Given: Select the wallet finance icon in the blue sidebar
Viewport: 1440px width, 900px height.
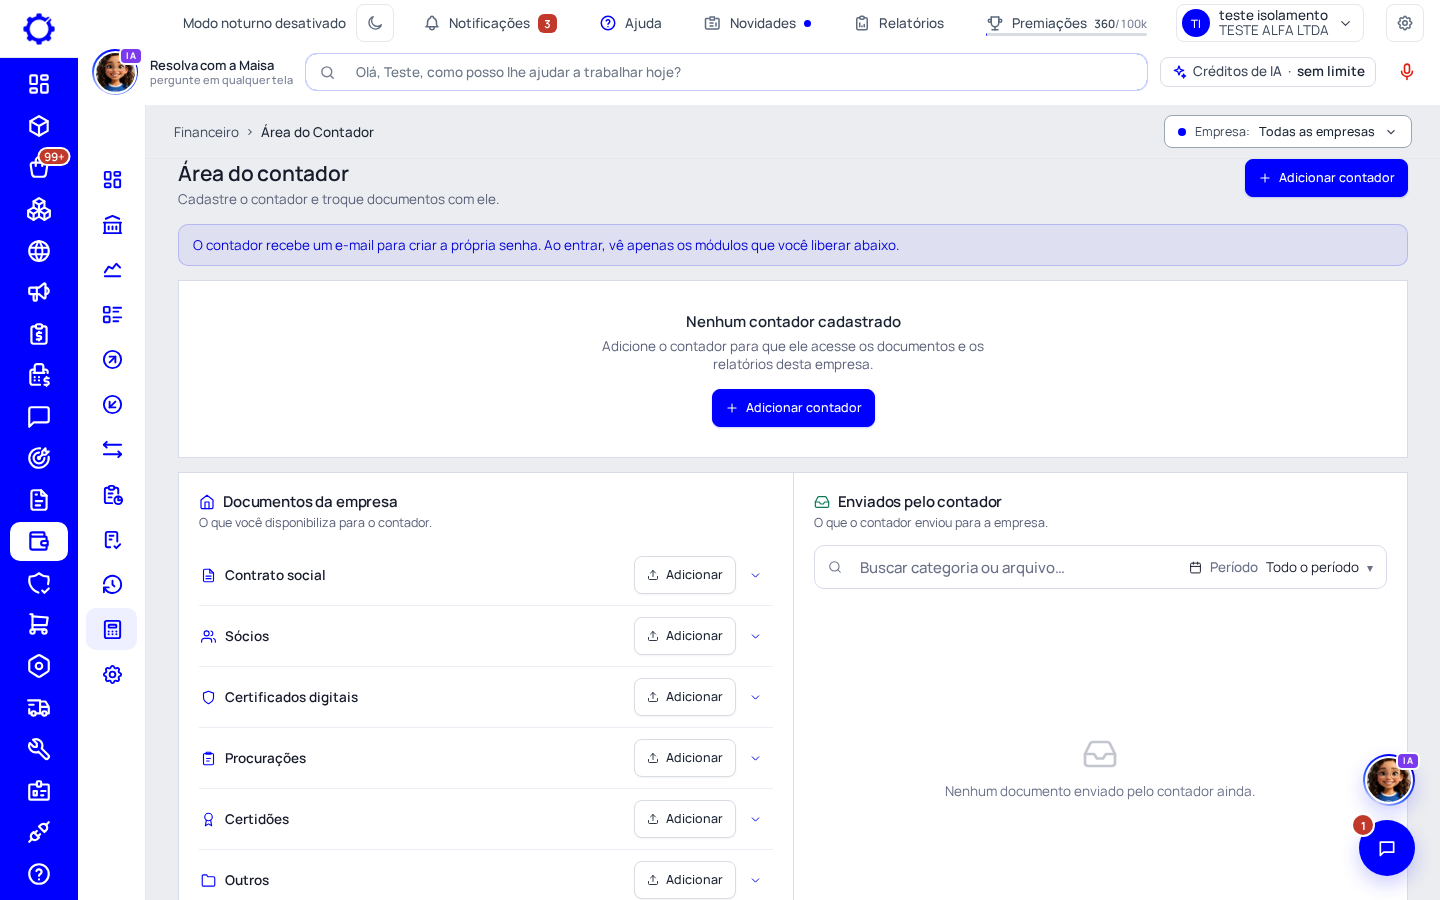Looking at the screenshot, I should tap(39, 541).
